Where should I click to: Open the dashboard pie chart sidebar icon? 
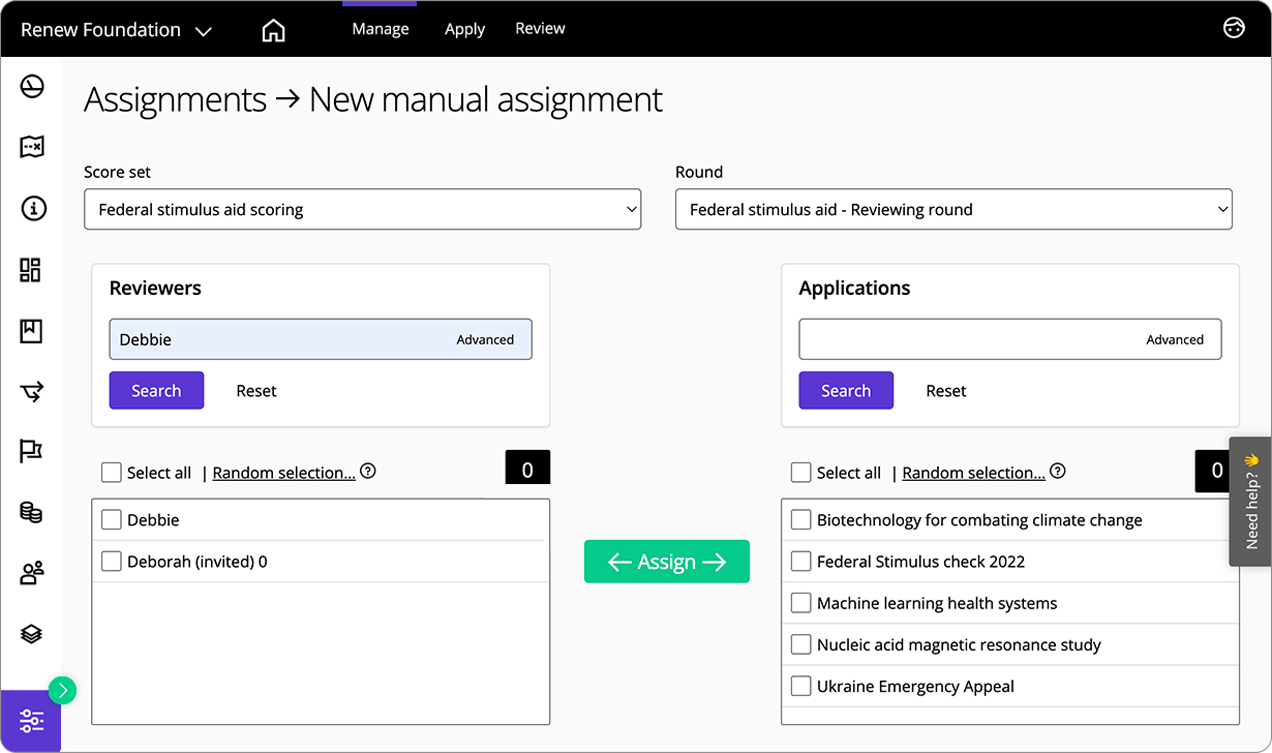32,87
